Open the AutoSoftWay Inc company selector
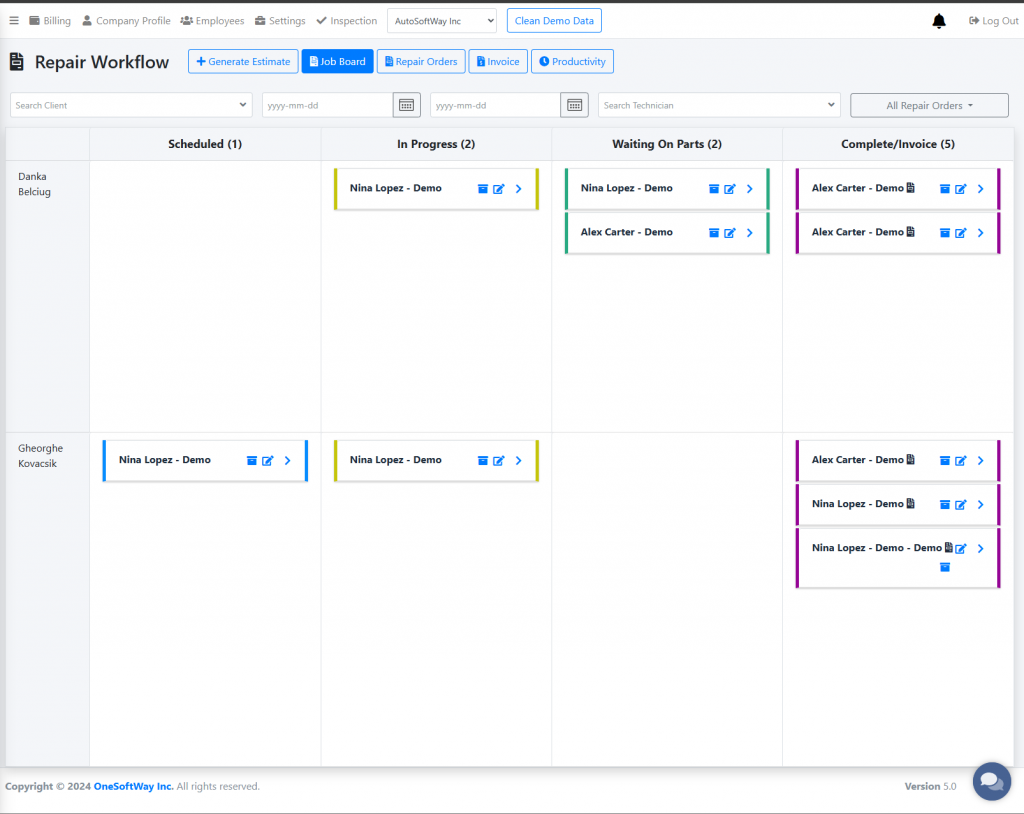1024x814 pixels. click(441, 21)
